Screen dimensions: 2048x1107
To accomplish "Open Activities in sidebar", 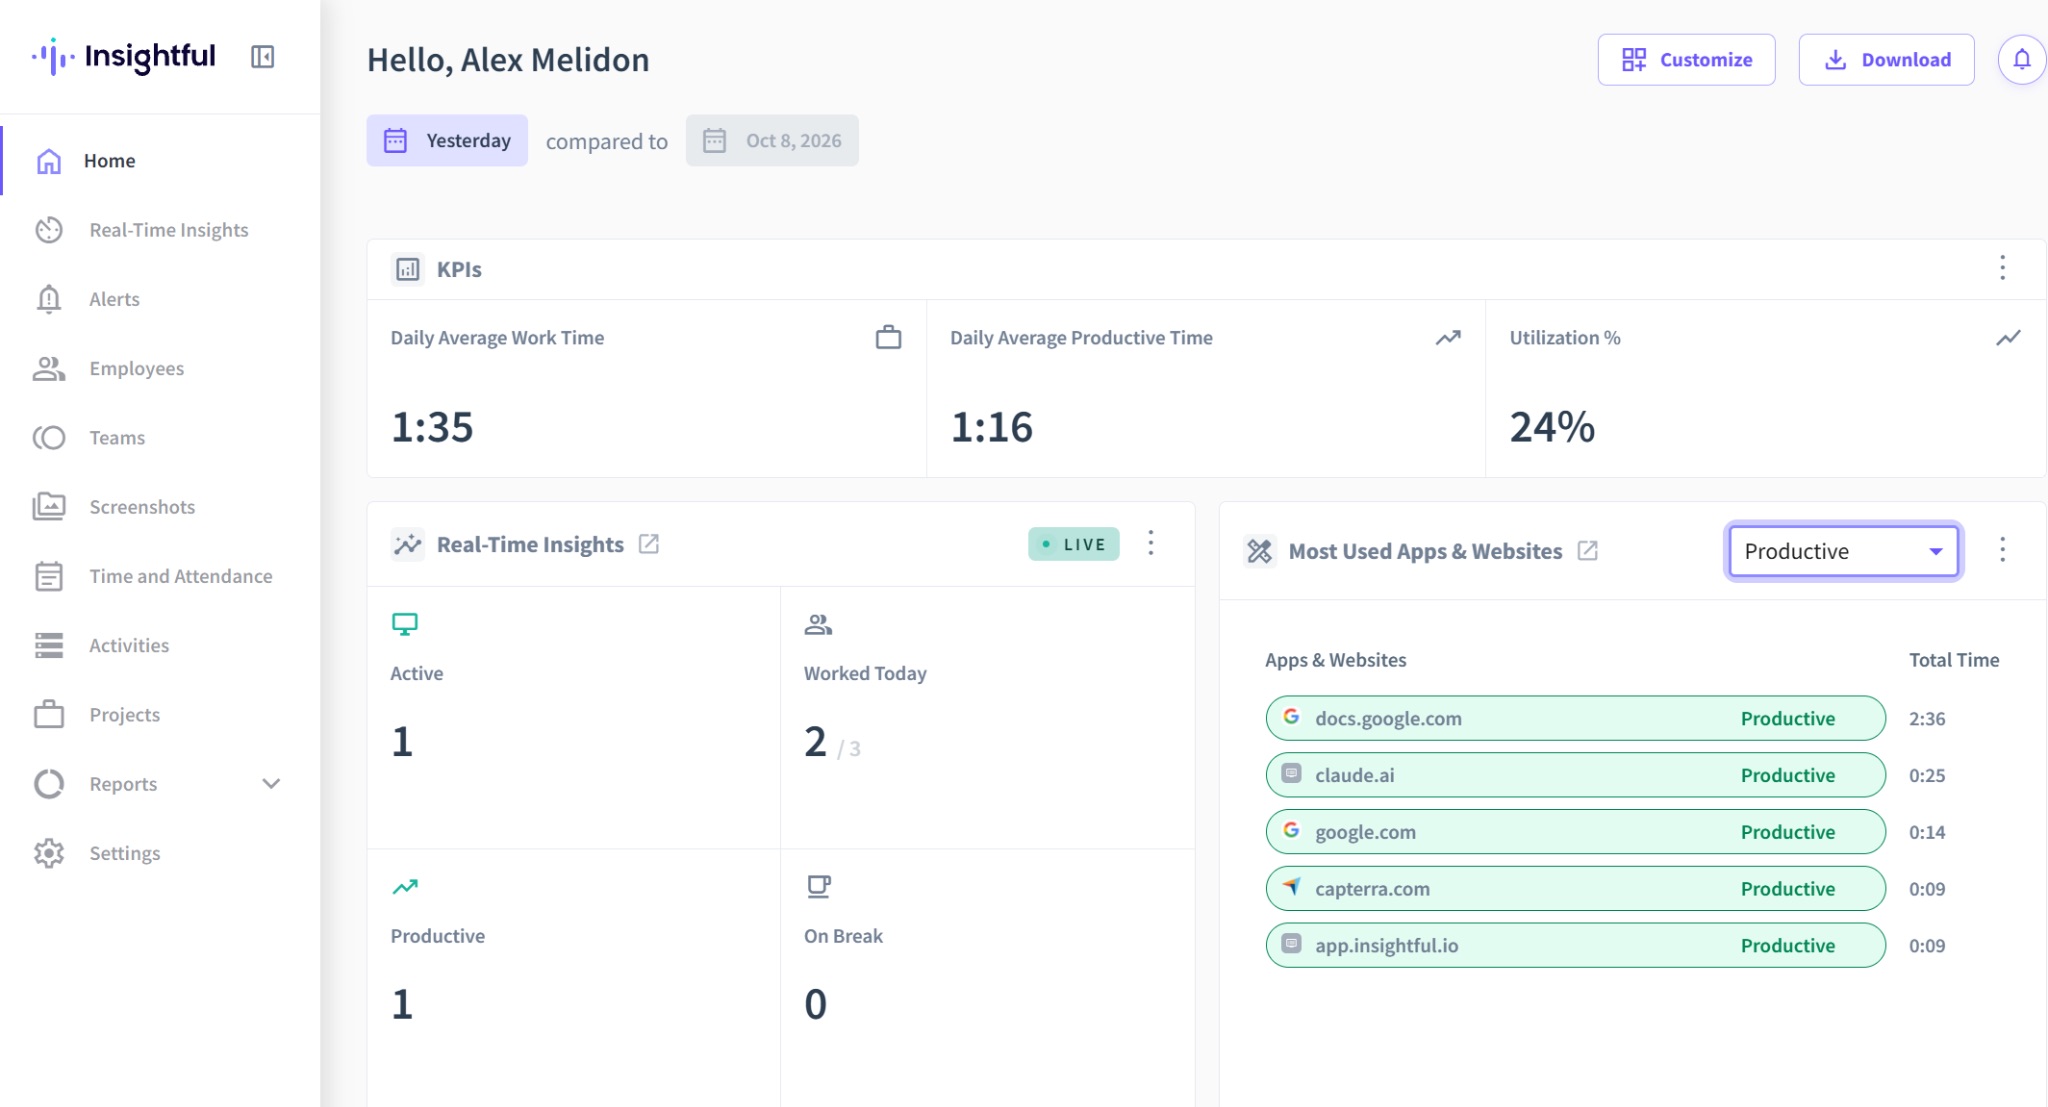I will tap(160, 645).
